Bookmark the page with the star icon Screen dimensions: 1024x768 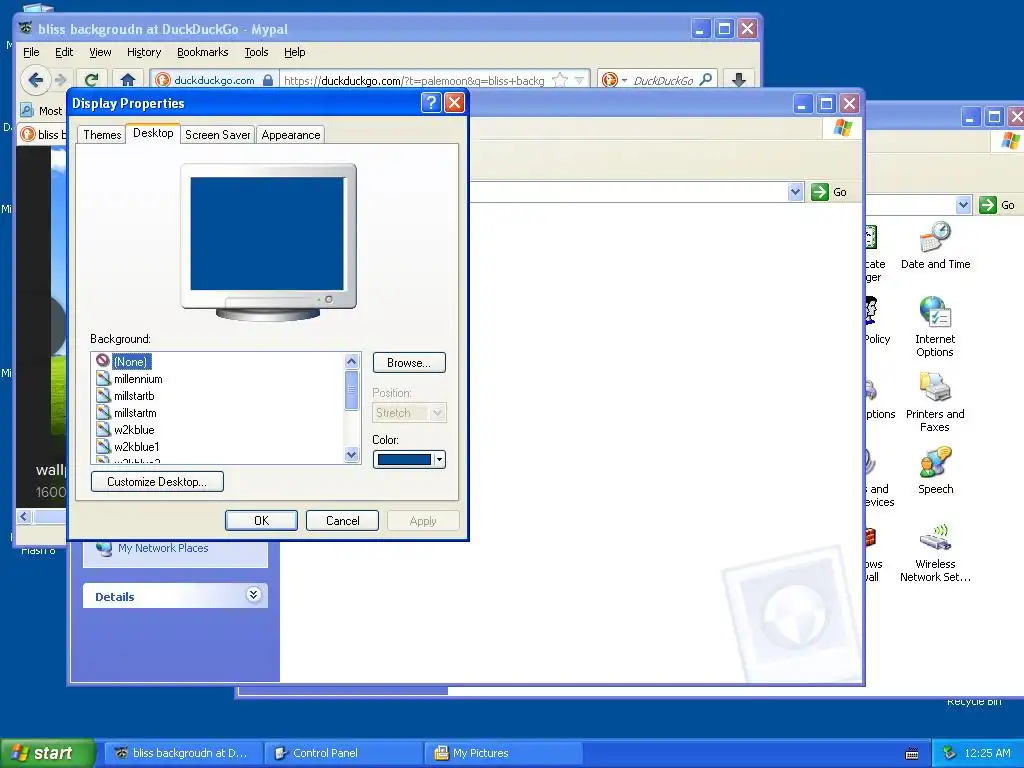560,80
